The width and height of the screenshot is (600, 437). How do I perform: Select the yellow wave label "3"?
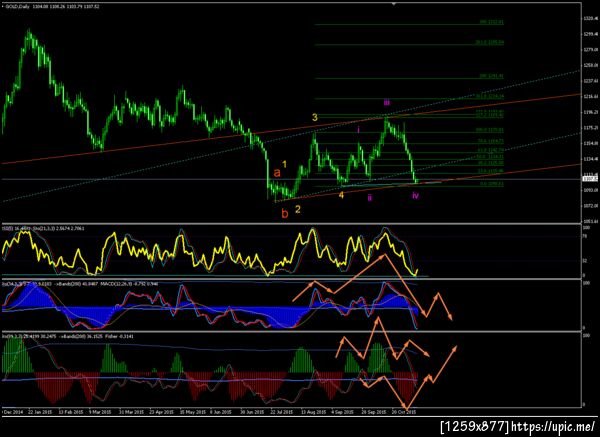[315, 117]
